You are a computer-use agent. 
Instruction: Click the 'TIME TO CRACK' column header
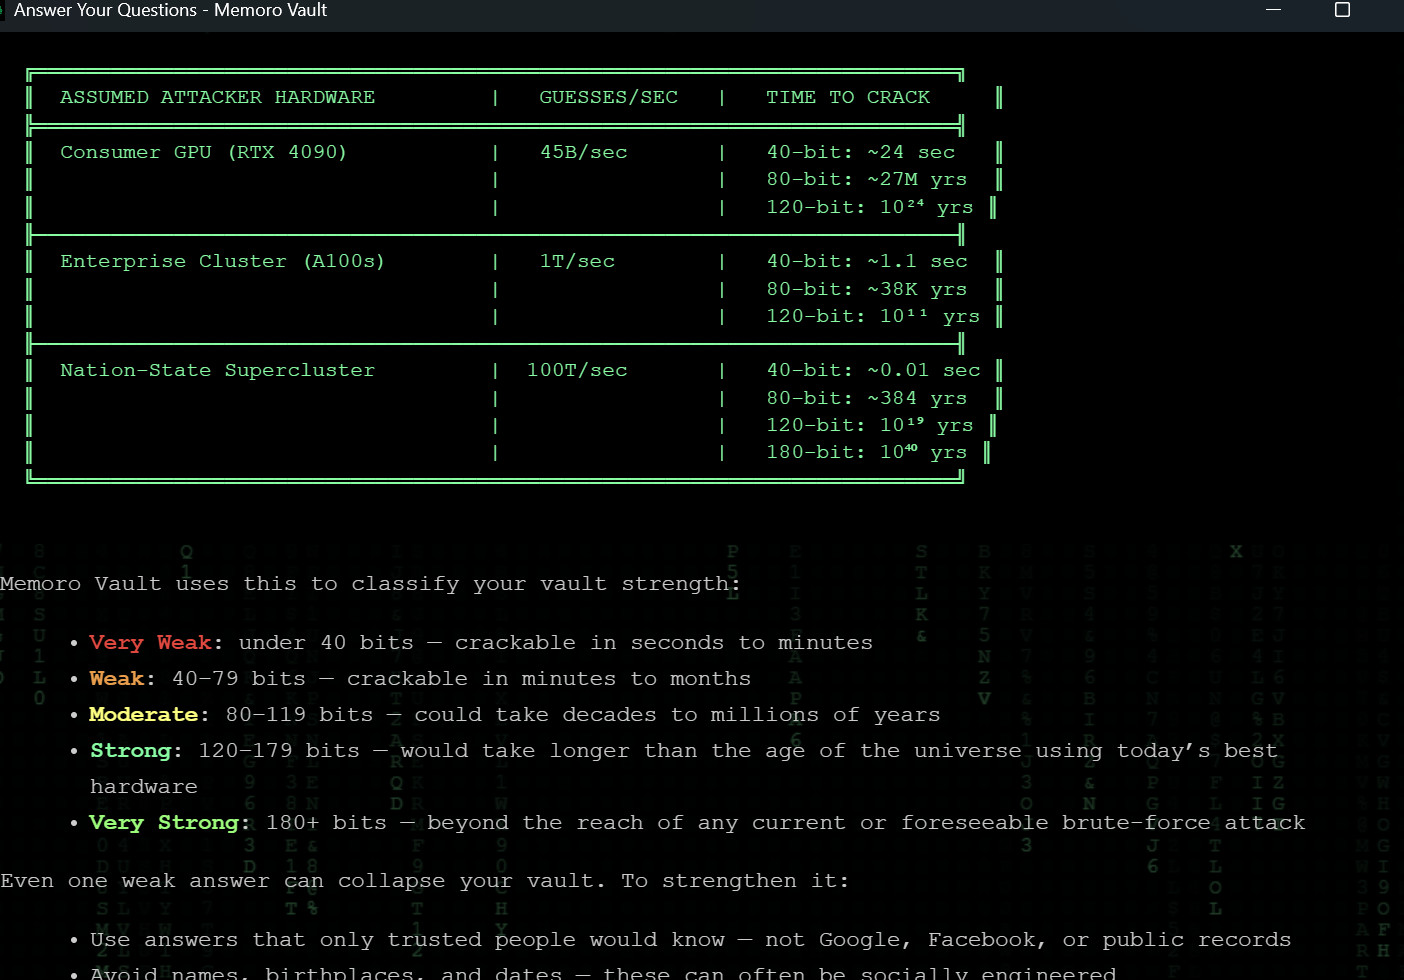847,97
